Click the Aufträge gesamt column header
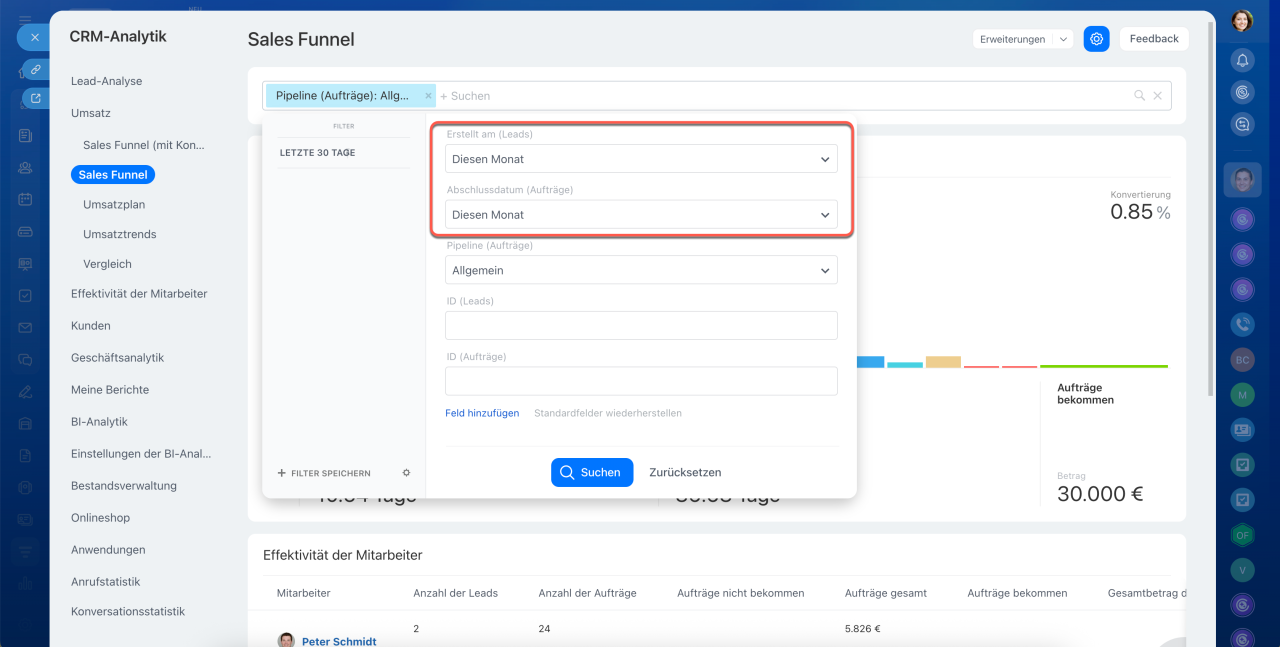This screenshot has height=647, width=1280. point(886,593)
